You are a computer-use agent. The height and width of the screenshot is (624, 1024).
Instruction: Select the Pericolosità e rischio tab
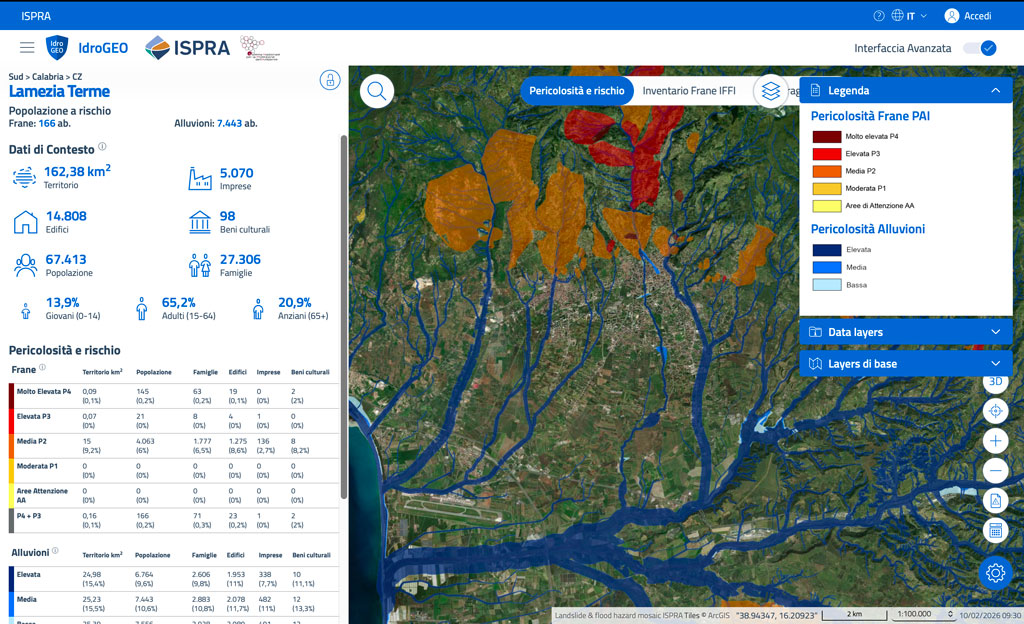point(577,91)
